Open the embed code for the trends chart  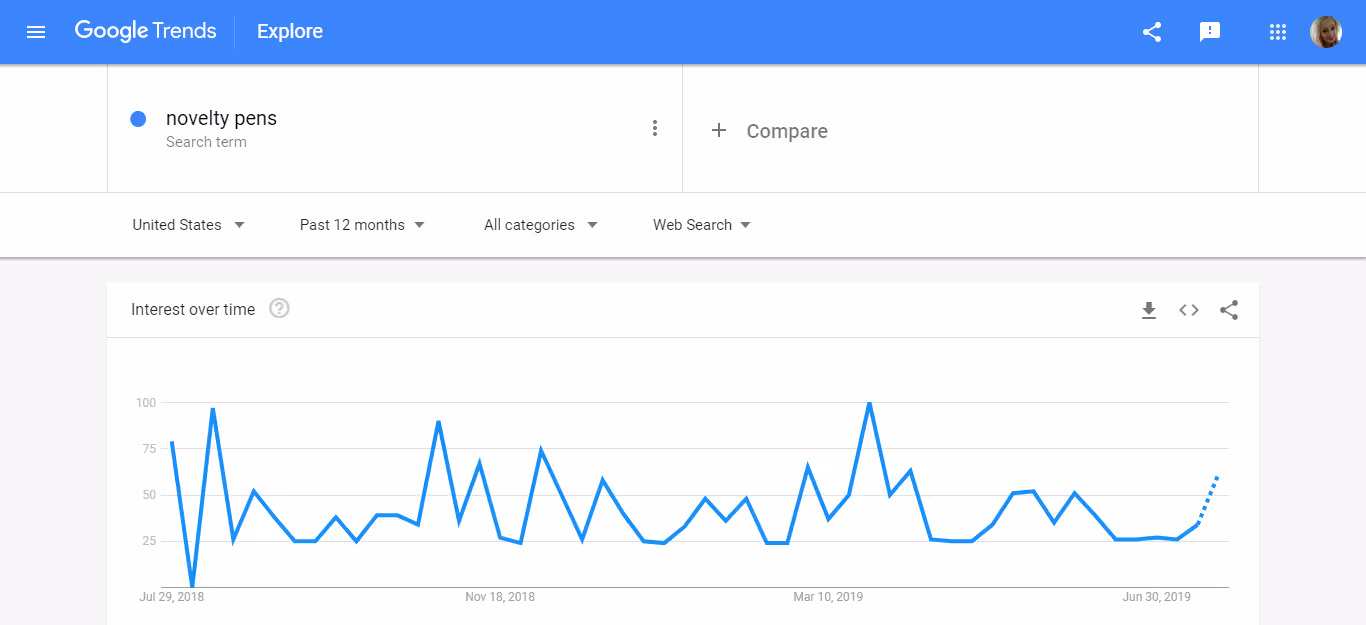click(x=1188, y=310)
